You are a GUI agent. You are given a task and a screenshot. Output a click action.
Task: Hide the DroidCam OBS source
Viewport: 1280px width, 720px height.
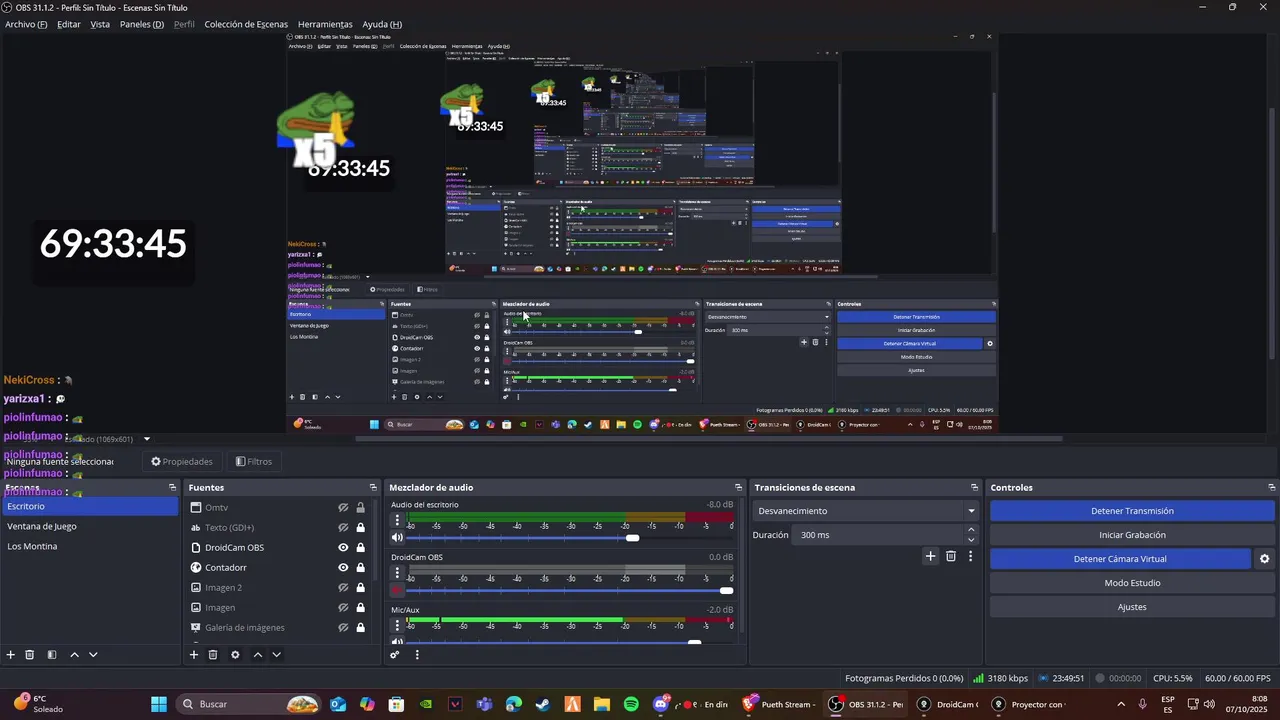[343, 548]
